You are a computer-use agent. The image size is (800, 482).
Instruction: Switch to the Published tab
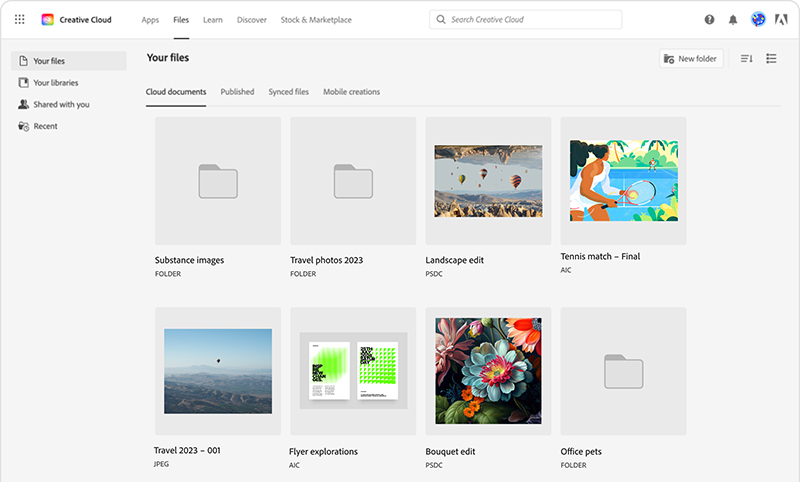237,92
